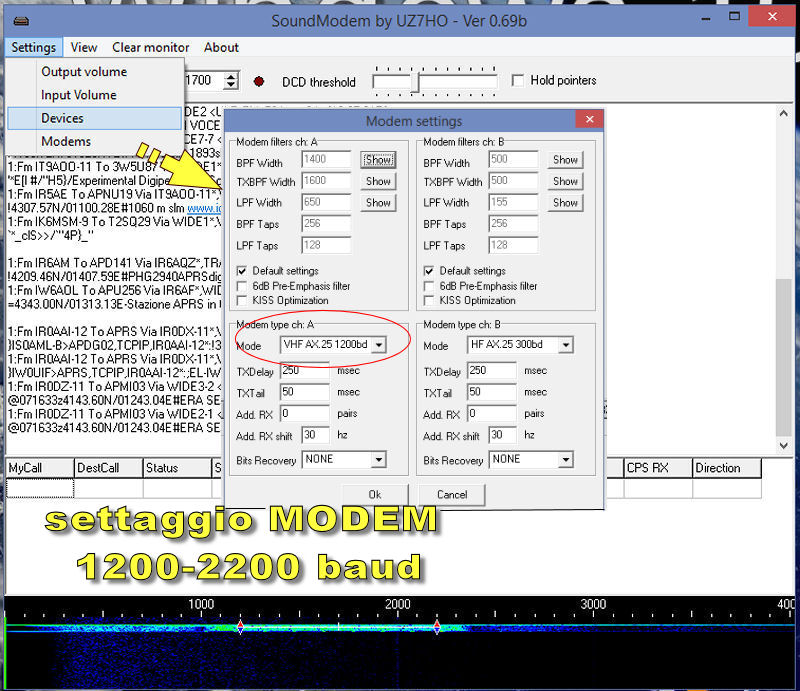Open the View menu

coord(84,47)
